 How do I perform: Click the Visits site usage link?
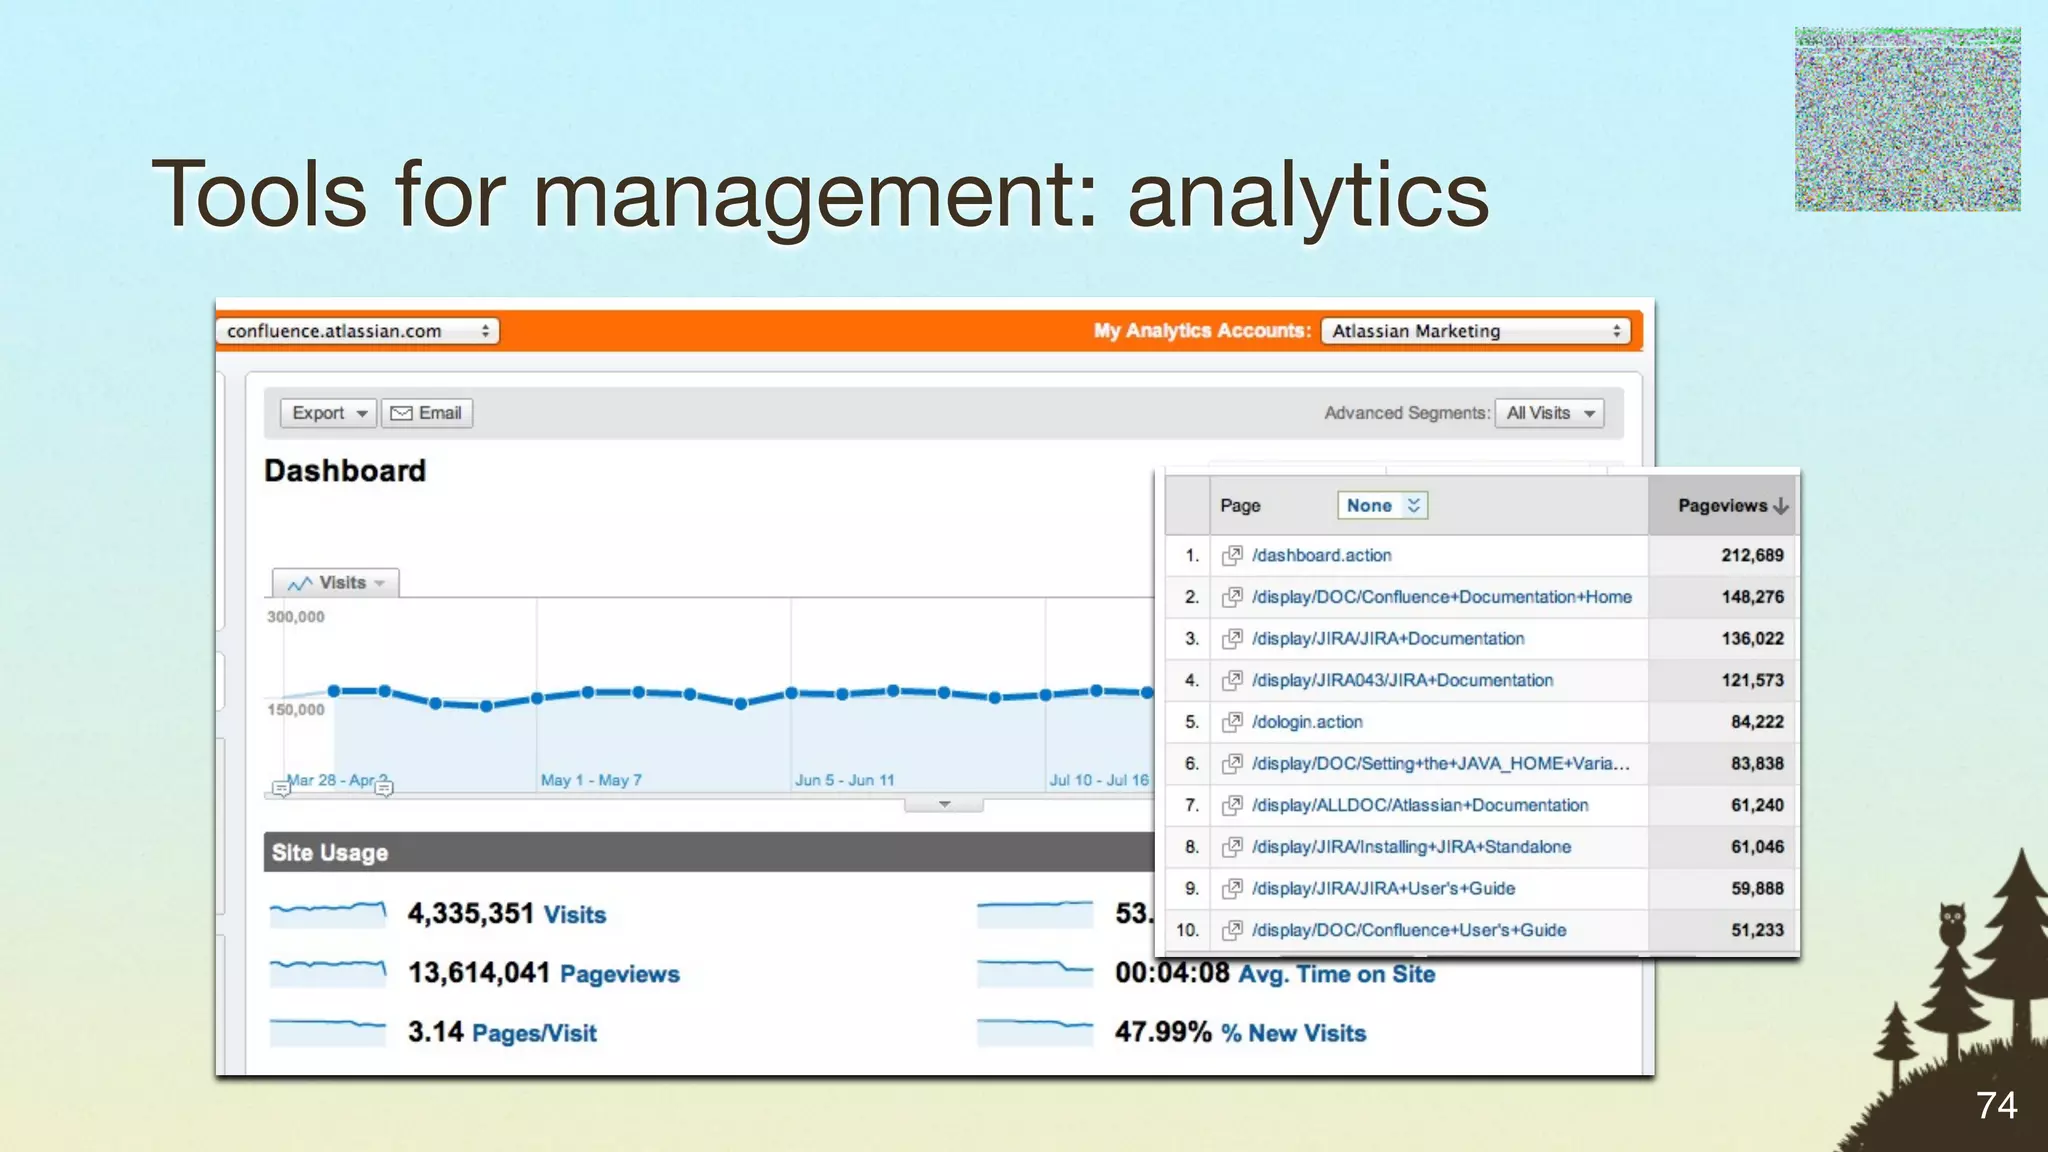(x=575, y=914)
